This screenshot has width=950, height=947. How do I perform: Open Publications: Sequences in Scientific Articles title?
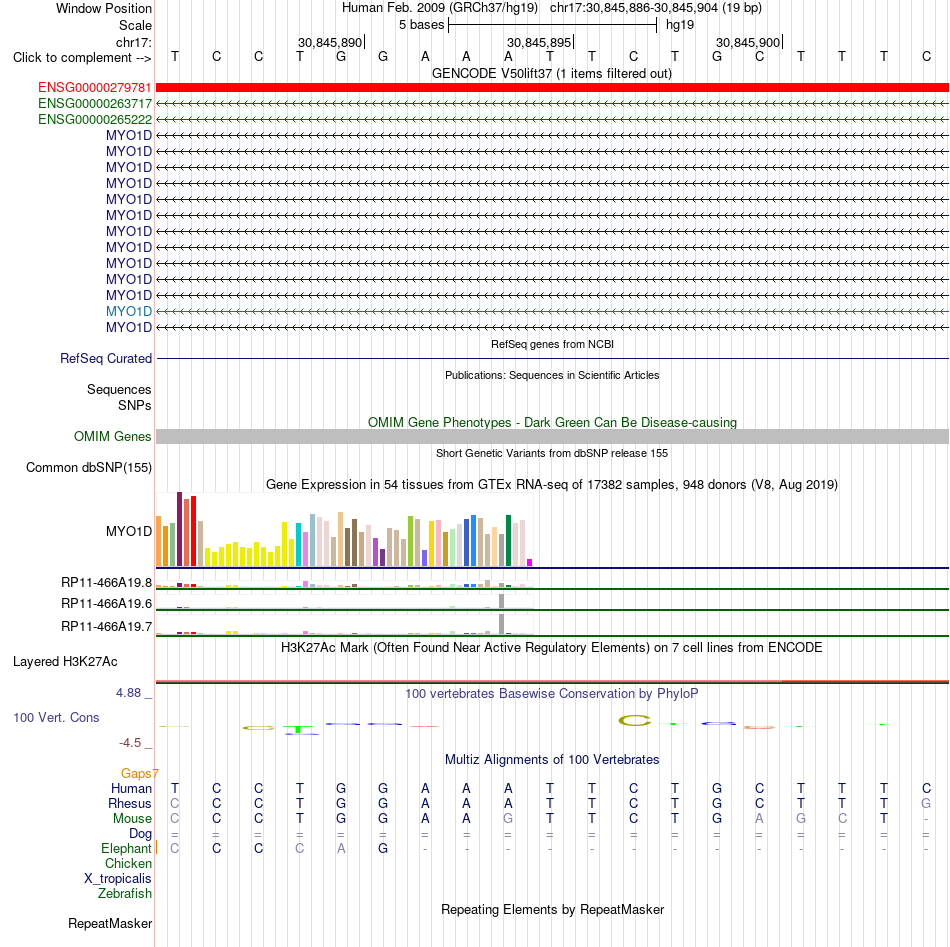tap(552, 375)
